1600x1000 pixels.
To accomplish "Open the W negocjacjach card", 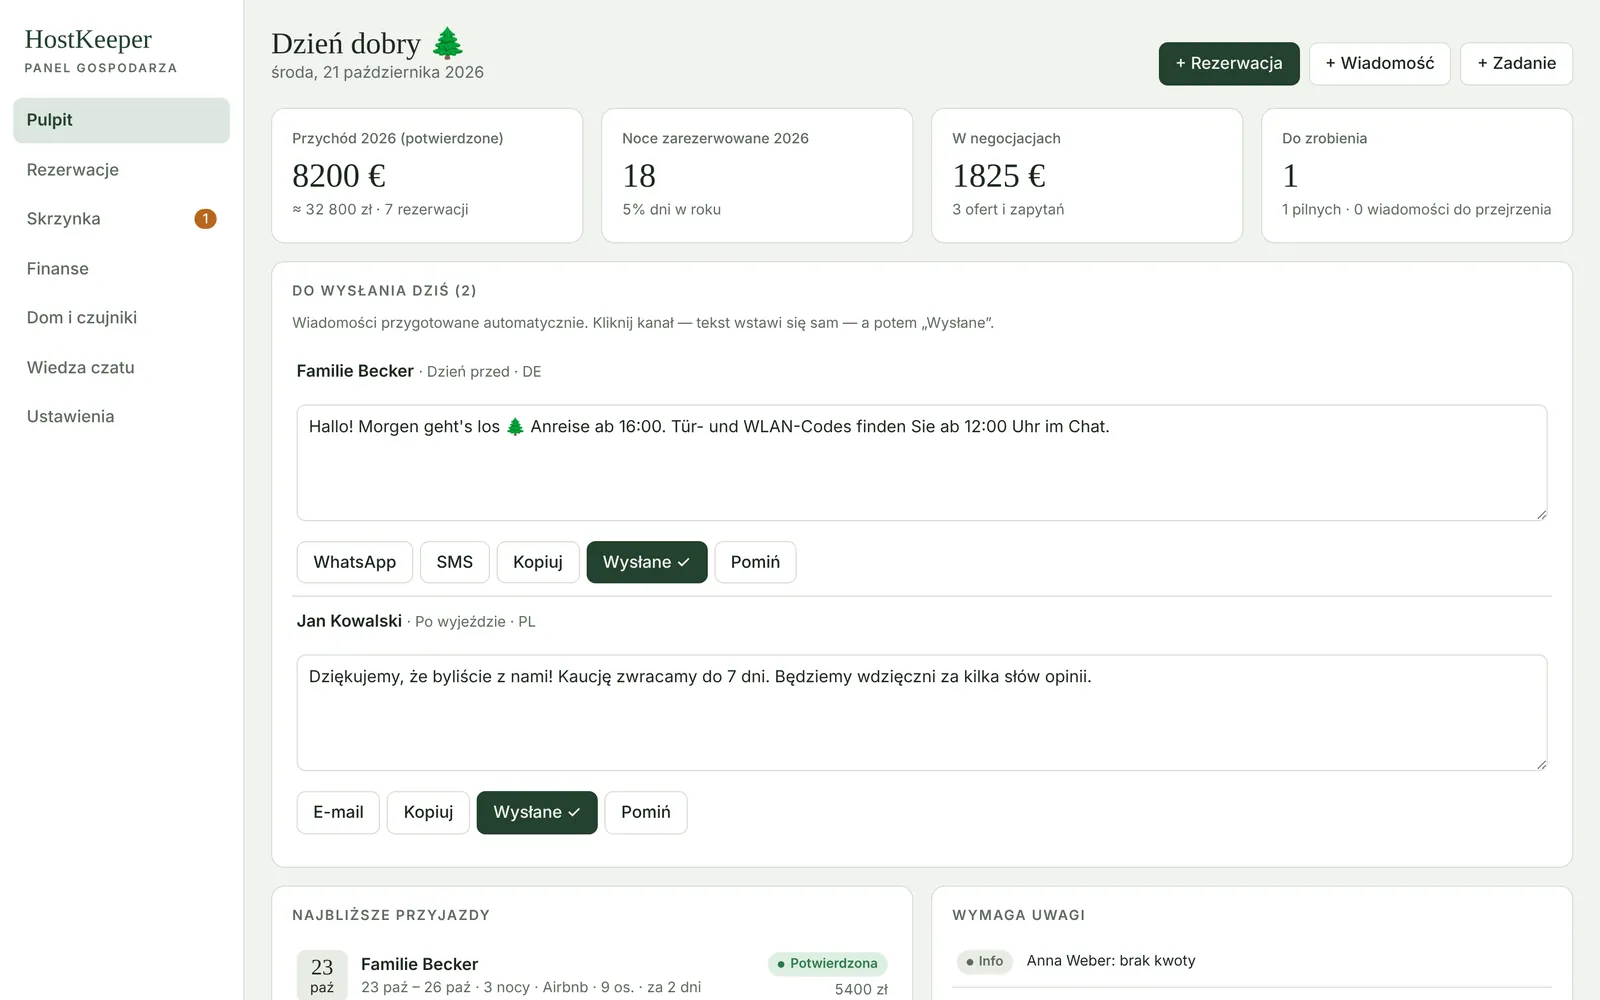I will pyautogui.click(x=1087, y=175).
